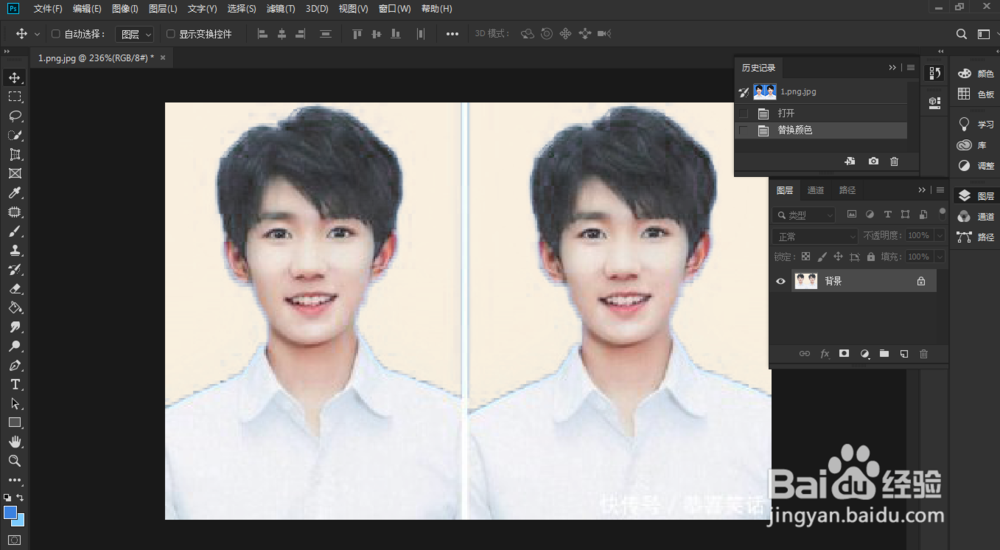Select the Smudge tool
The image size is (1000, 550).
pyautogui.click(x=15, y=327)
